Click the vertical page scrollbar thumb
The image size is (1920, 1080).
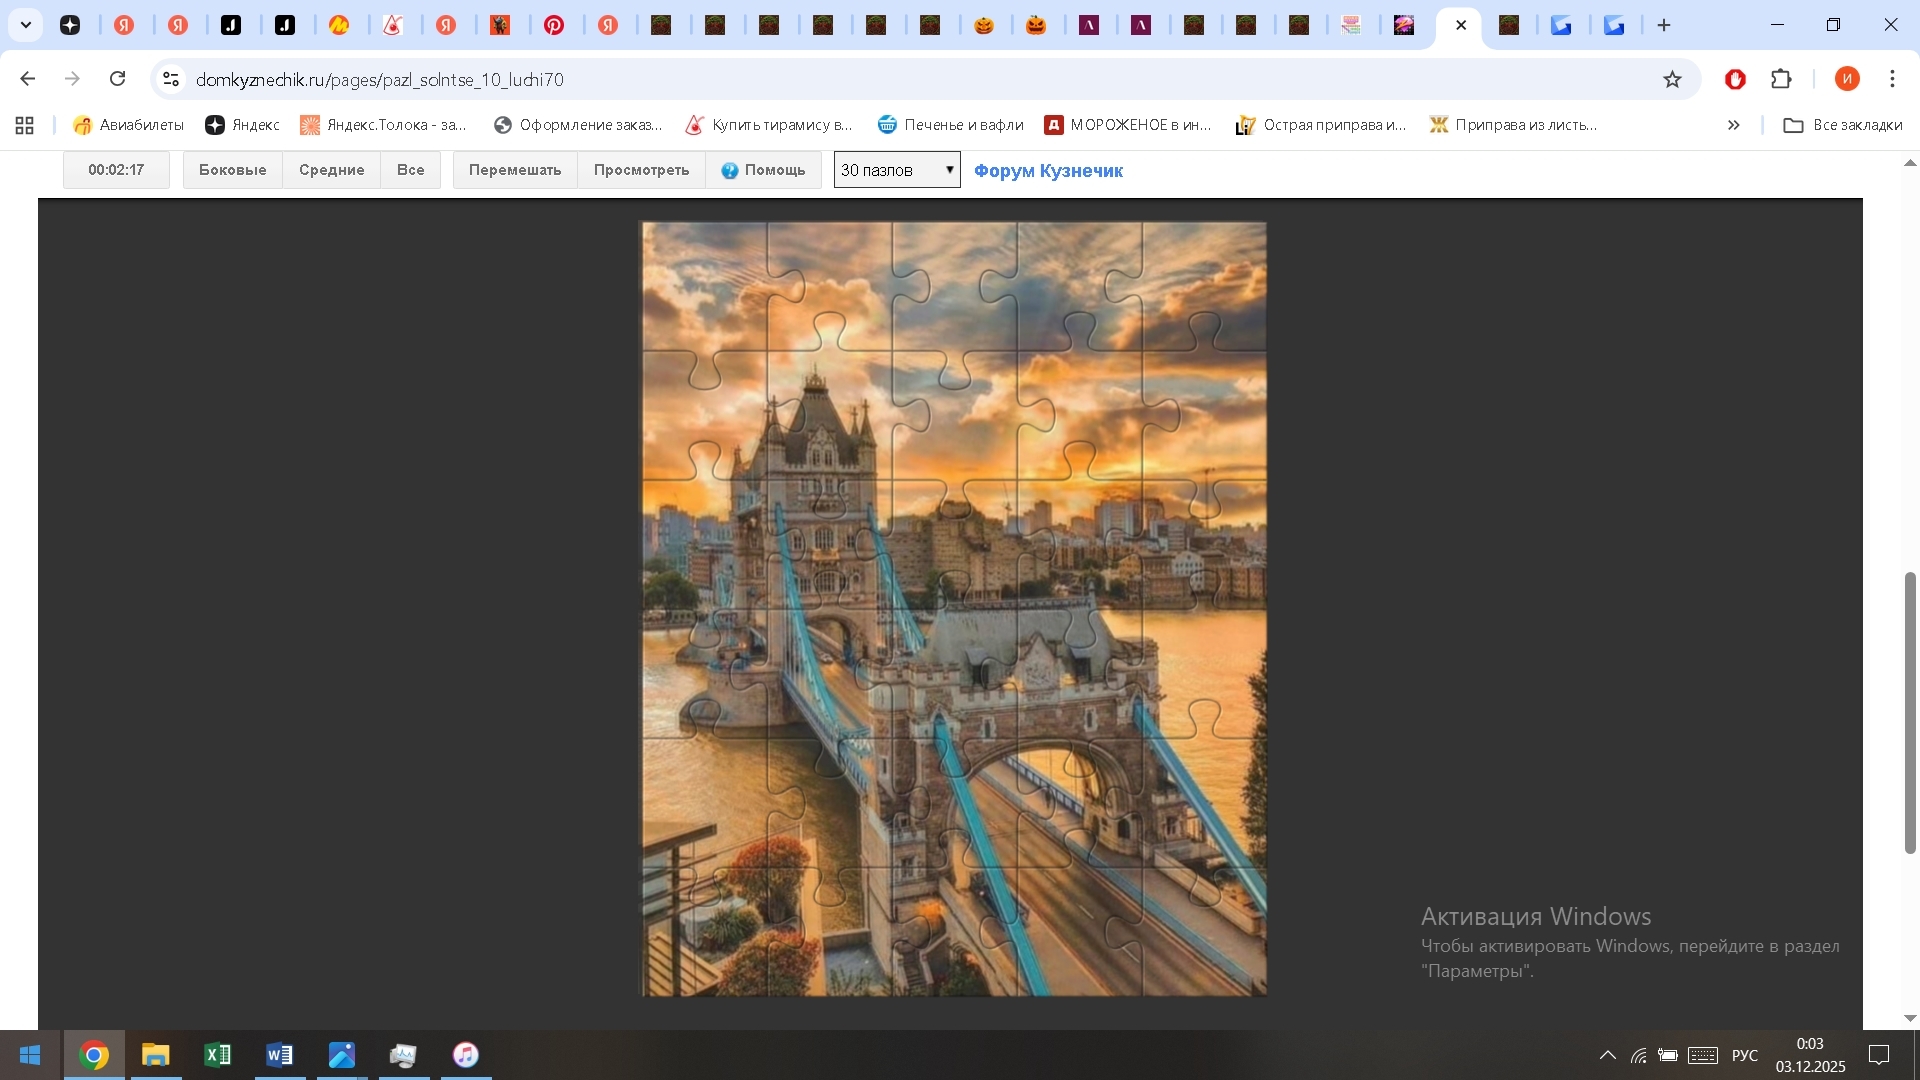coord(1910,712)
